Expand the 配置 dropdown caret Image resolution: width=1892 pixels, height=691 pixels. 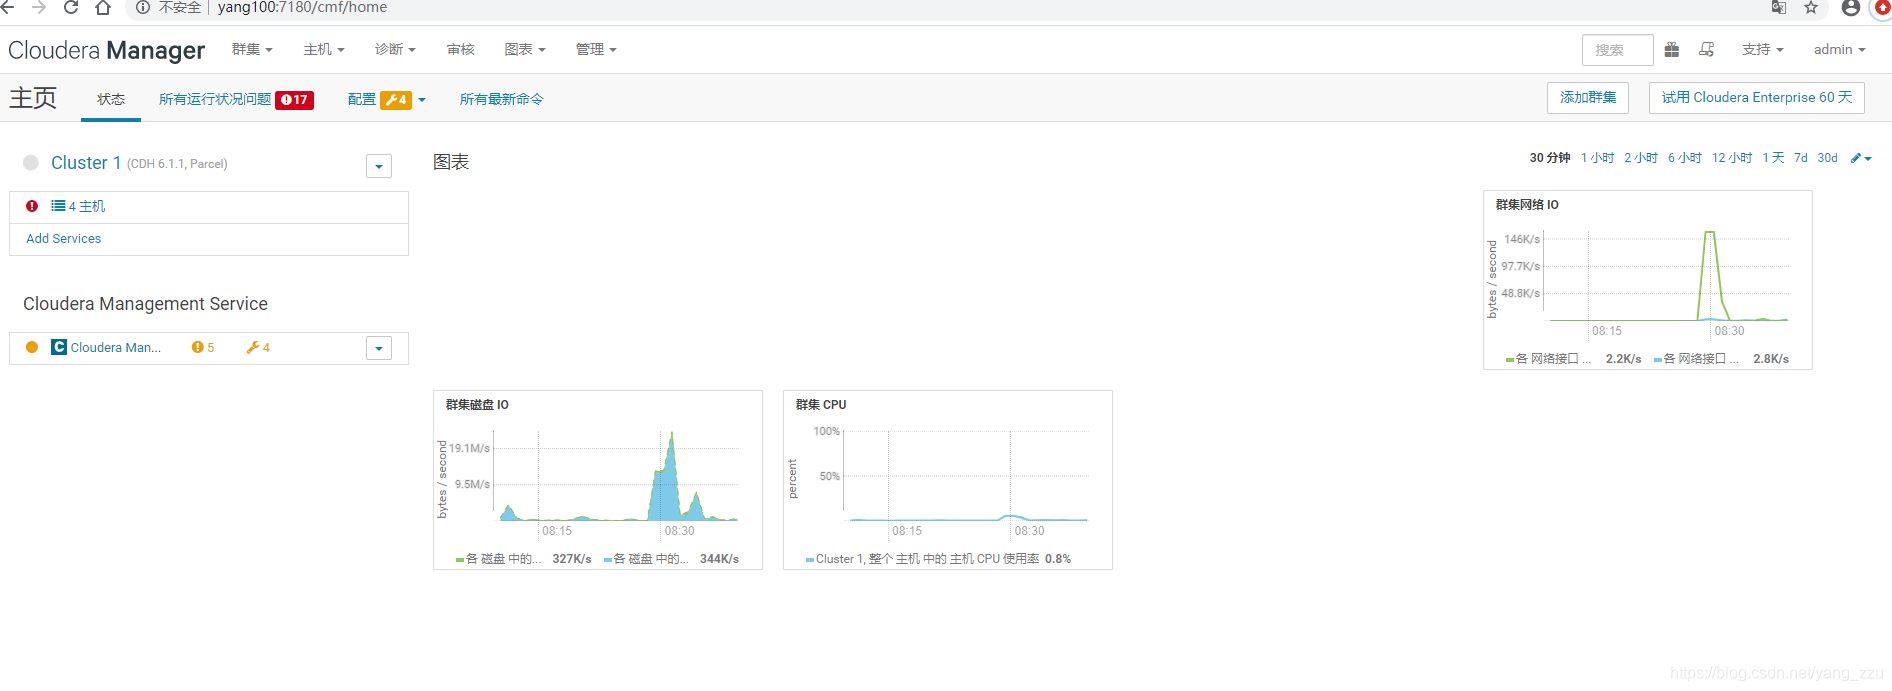tap(422, 100)
